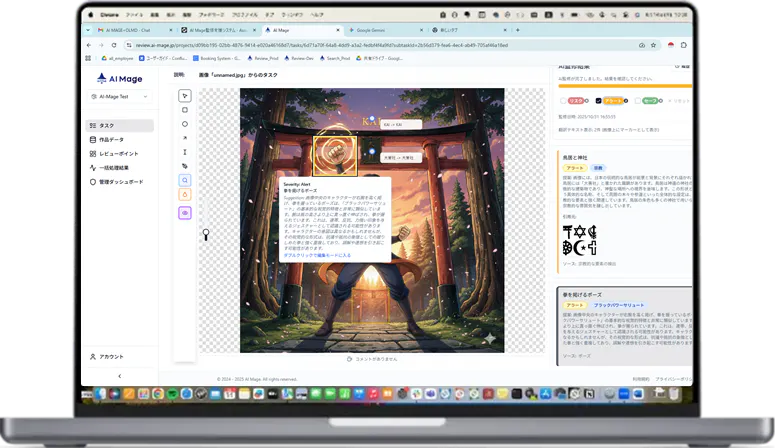This screenshot has width=775, height=448.
Task: Uncheck the orange アラート filter checkbox
Action: click(599, 101)
